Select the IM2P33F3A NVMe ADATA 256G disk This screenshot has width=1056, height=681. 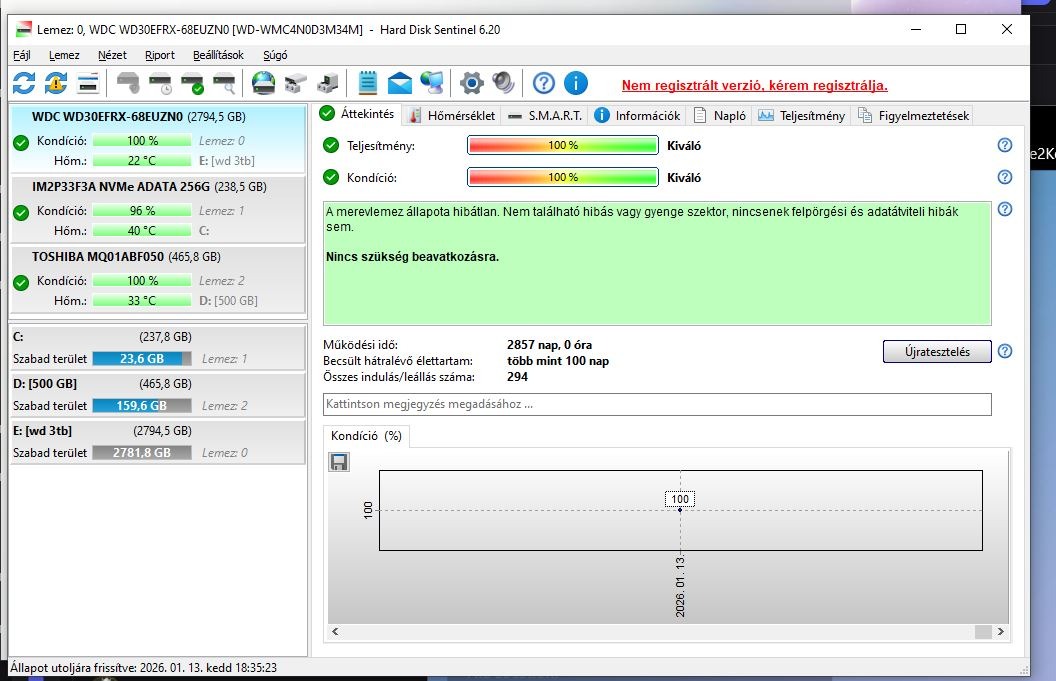158,208
